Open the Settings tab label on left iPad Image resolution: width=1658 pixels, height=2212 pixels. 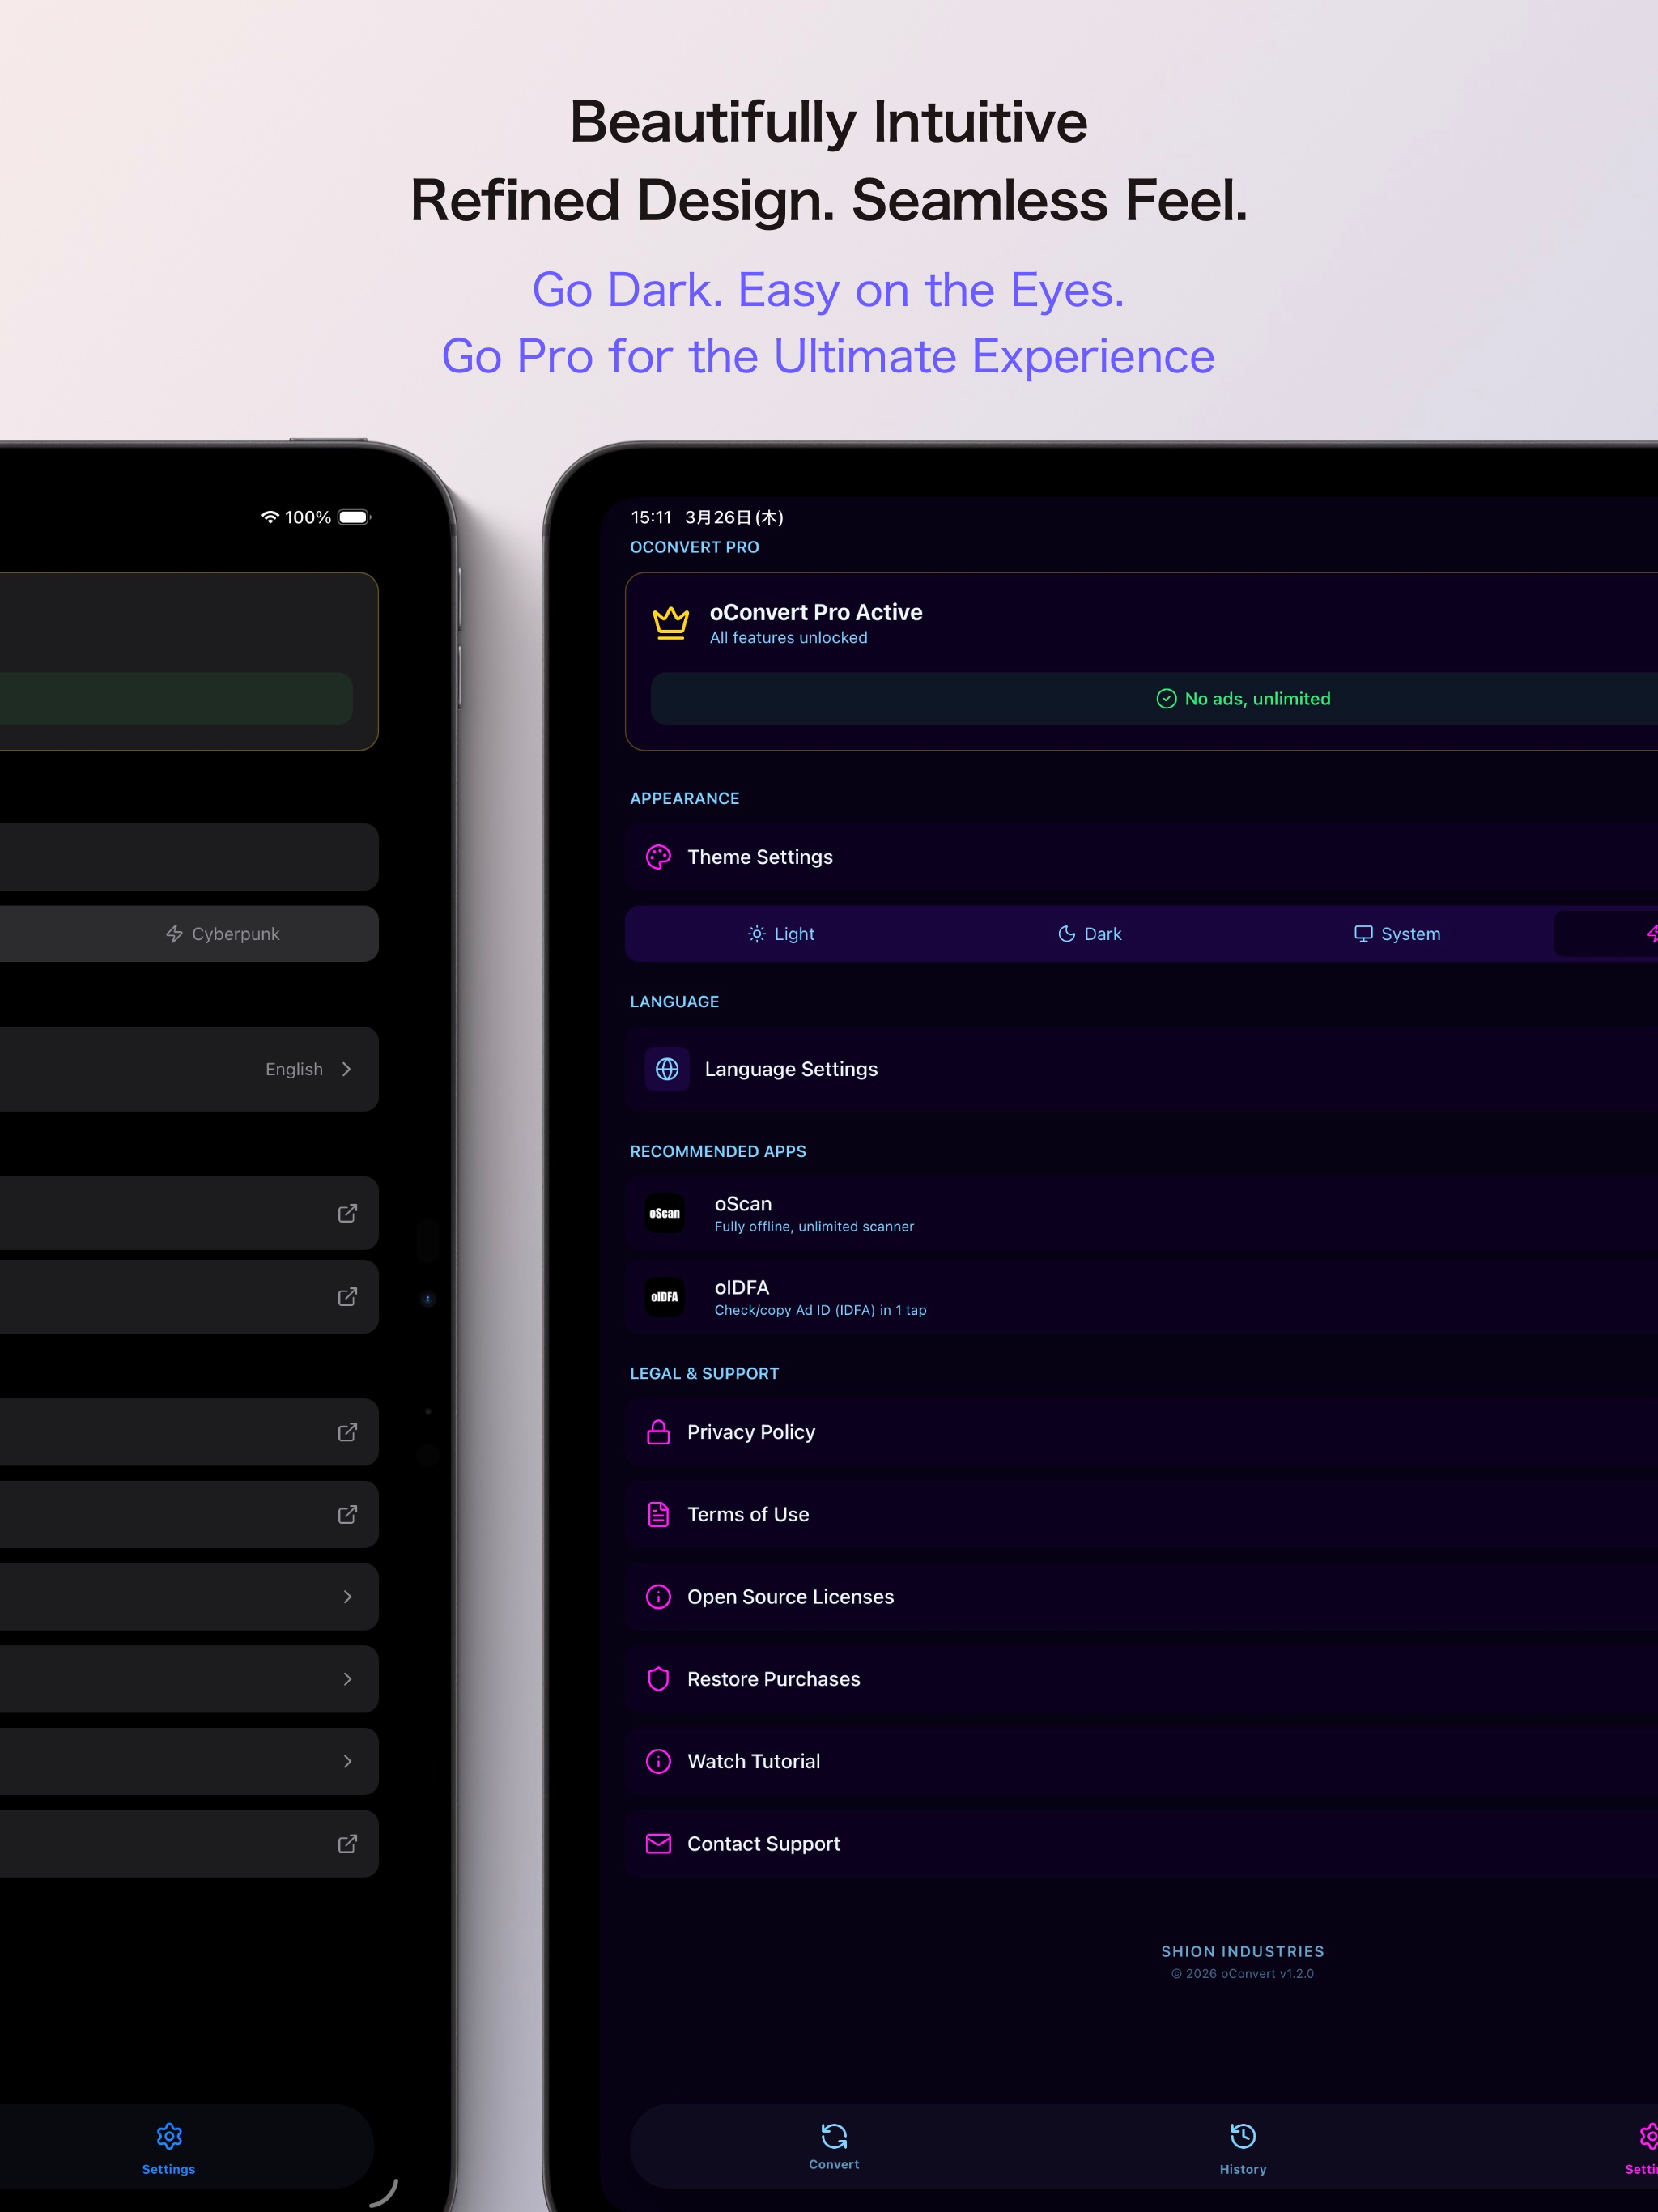pyautogui.click(x=169, y=2169)
